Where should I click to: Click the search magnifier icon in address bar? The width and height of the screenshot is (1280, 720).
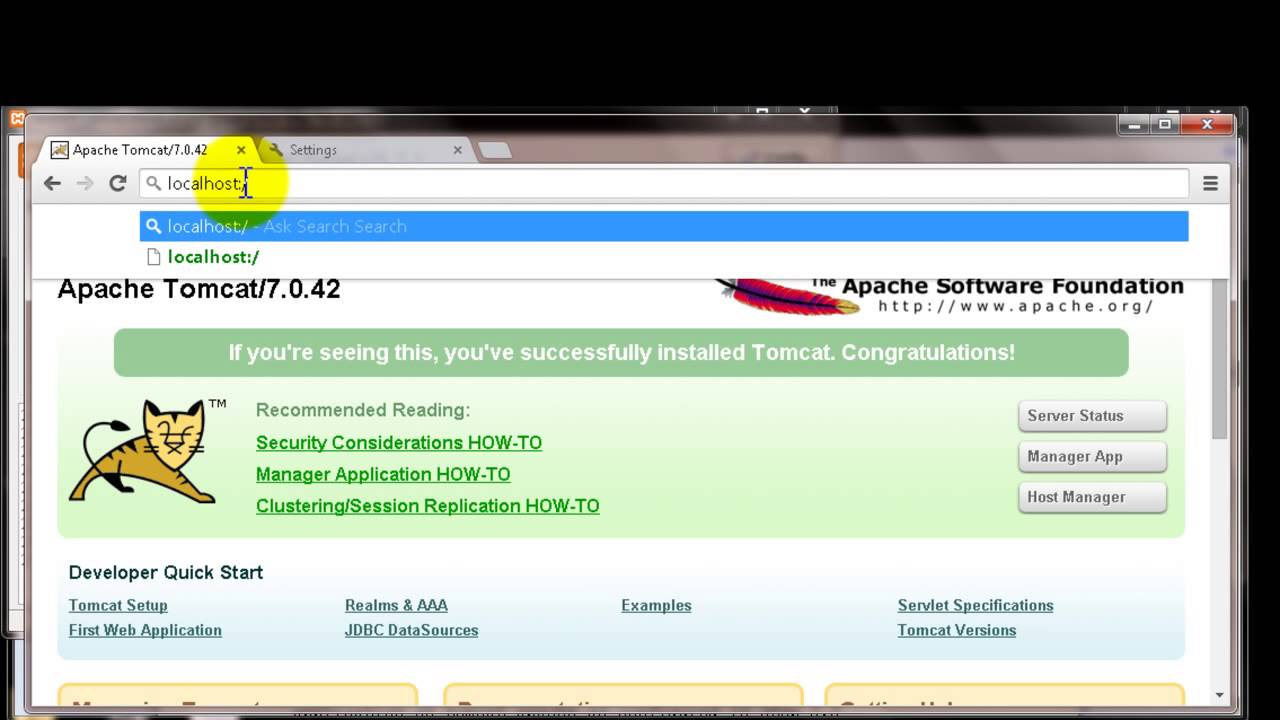click(x=153, y=183)
